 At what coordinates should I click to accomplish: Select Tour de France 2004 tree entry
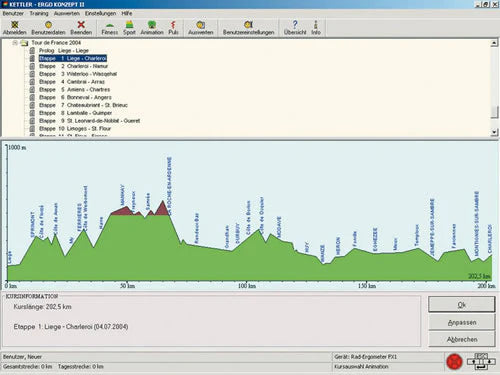(x=56, y=43)
